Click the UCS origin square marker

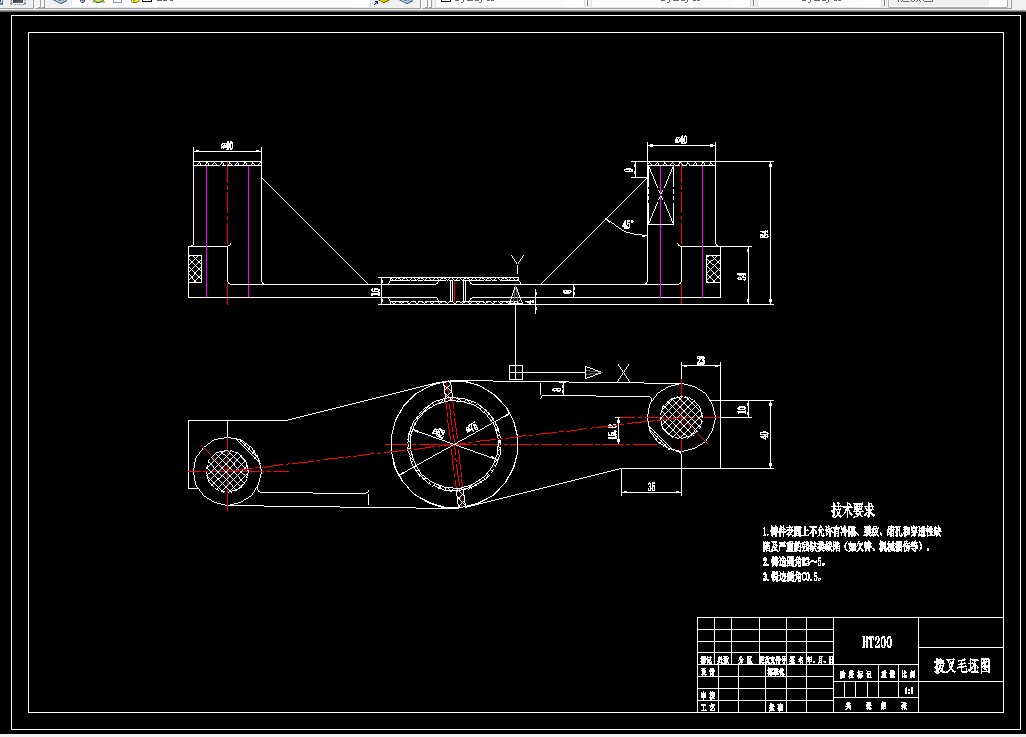click(x=516, y=372)
